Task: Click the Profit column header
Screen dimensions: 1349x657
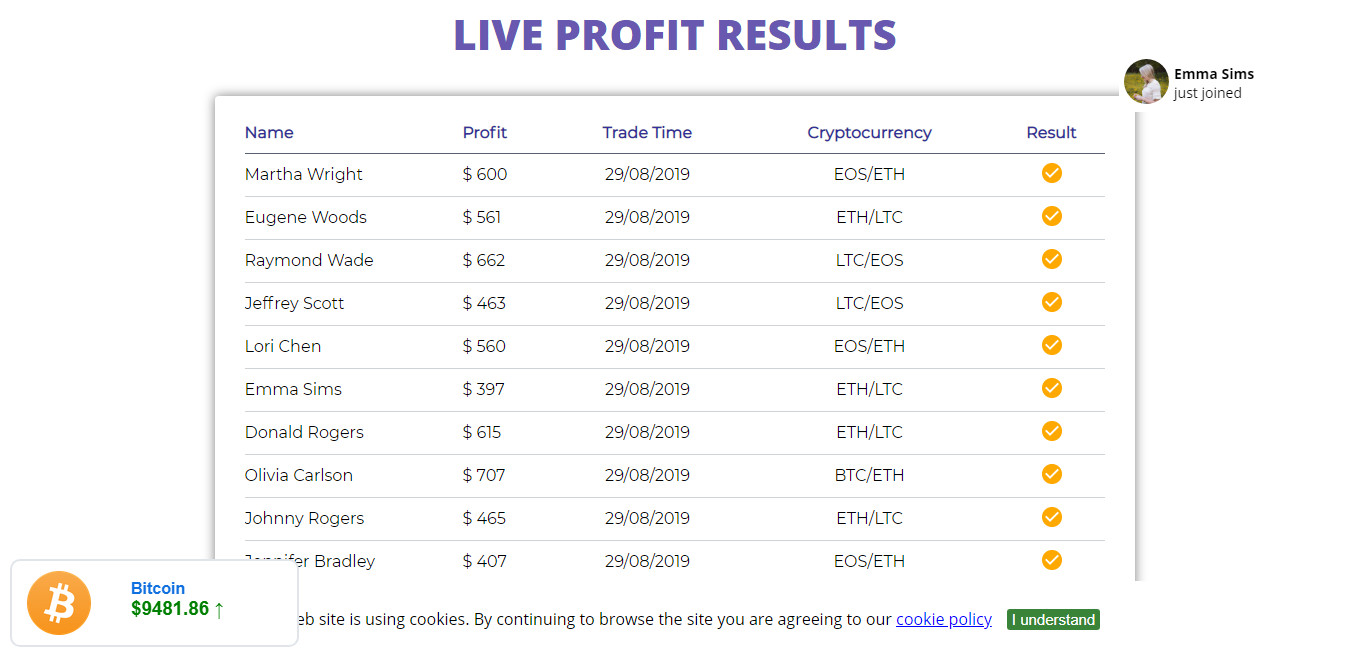Action: (x=485, y=132)
